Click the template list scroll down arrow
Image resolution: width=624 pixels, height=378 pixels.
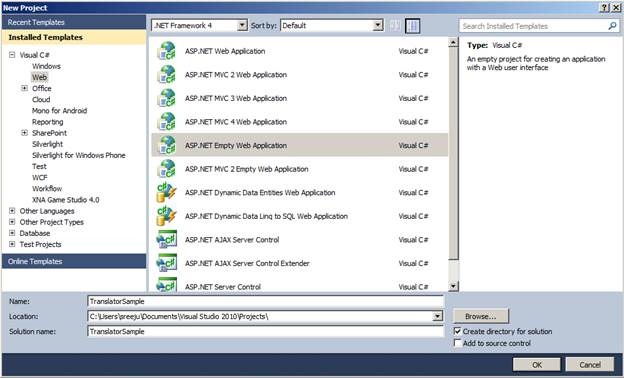point(453,286)
